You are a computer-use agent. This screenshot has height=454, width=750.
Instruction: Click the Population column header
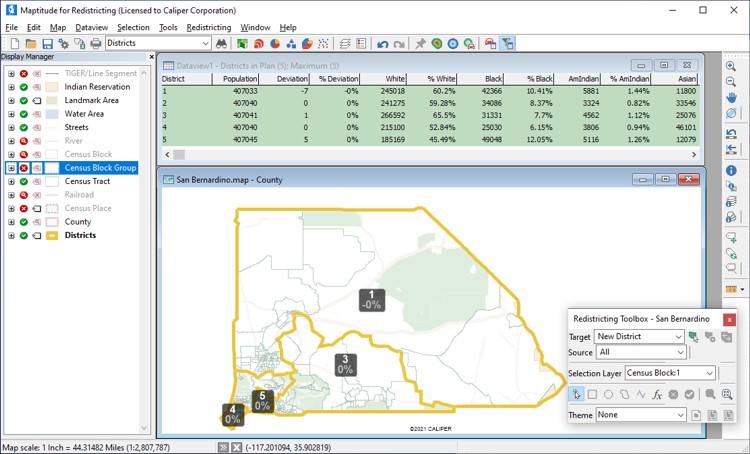239,78
